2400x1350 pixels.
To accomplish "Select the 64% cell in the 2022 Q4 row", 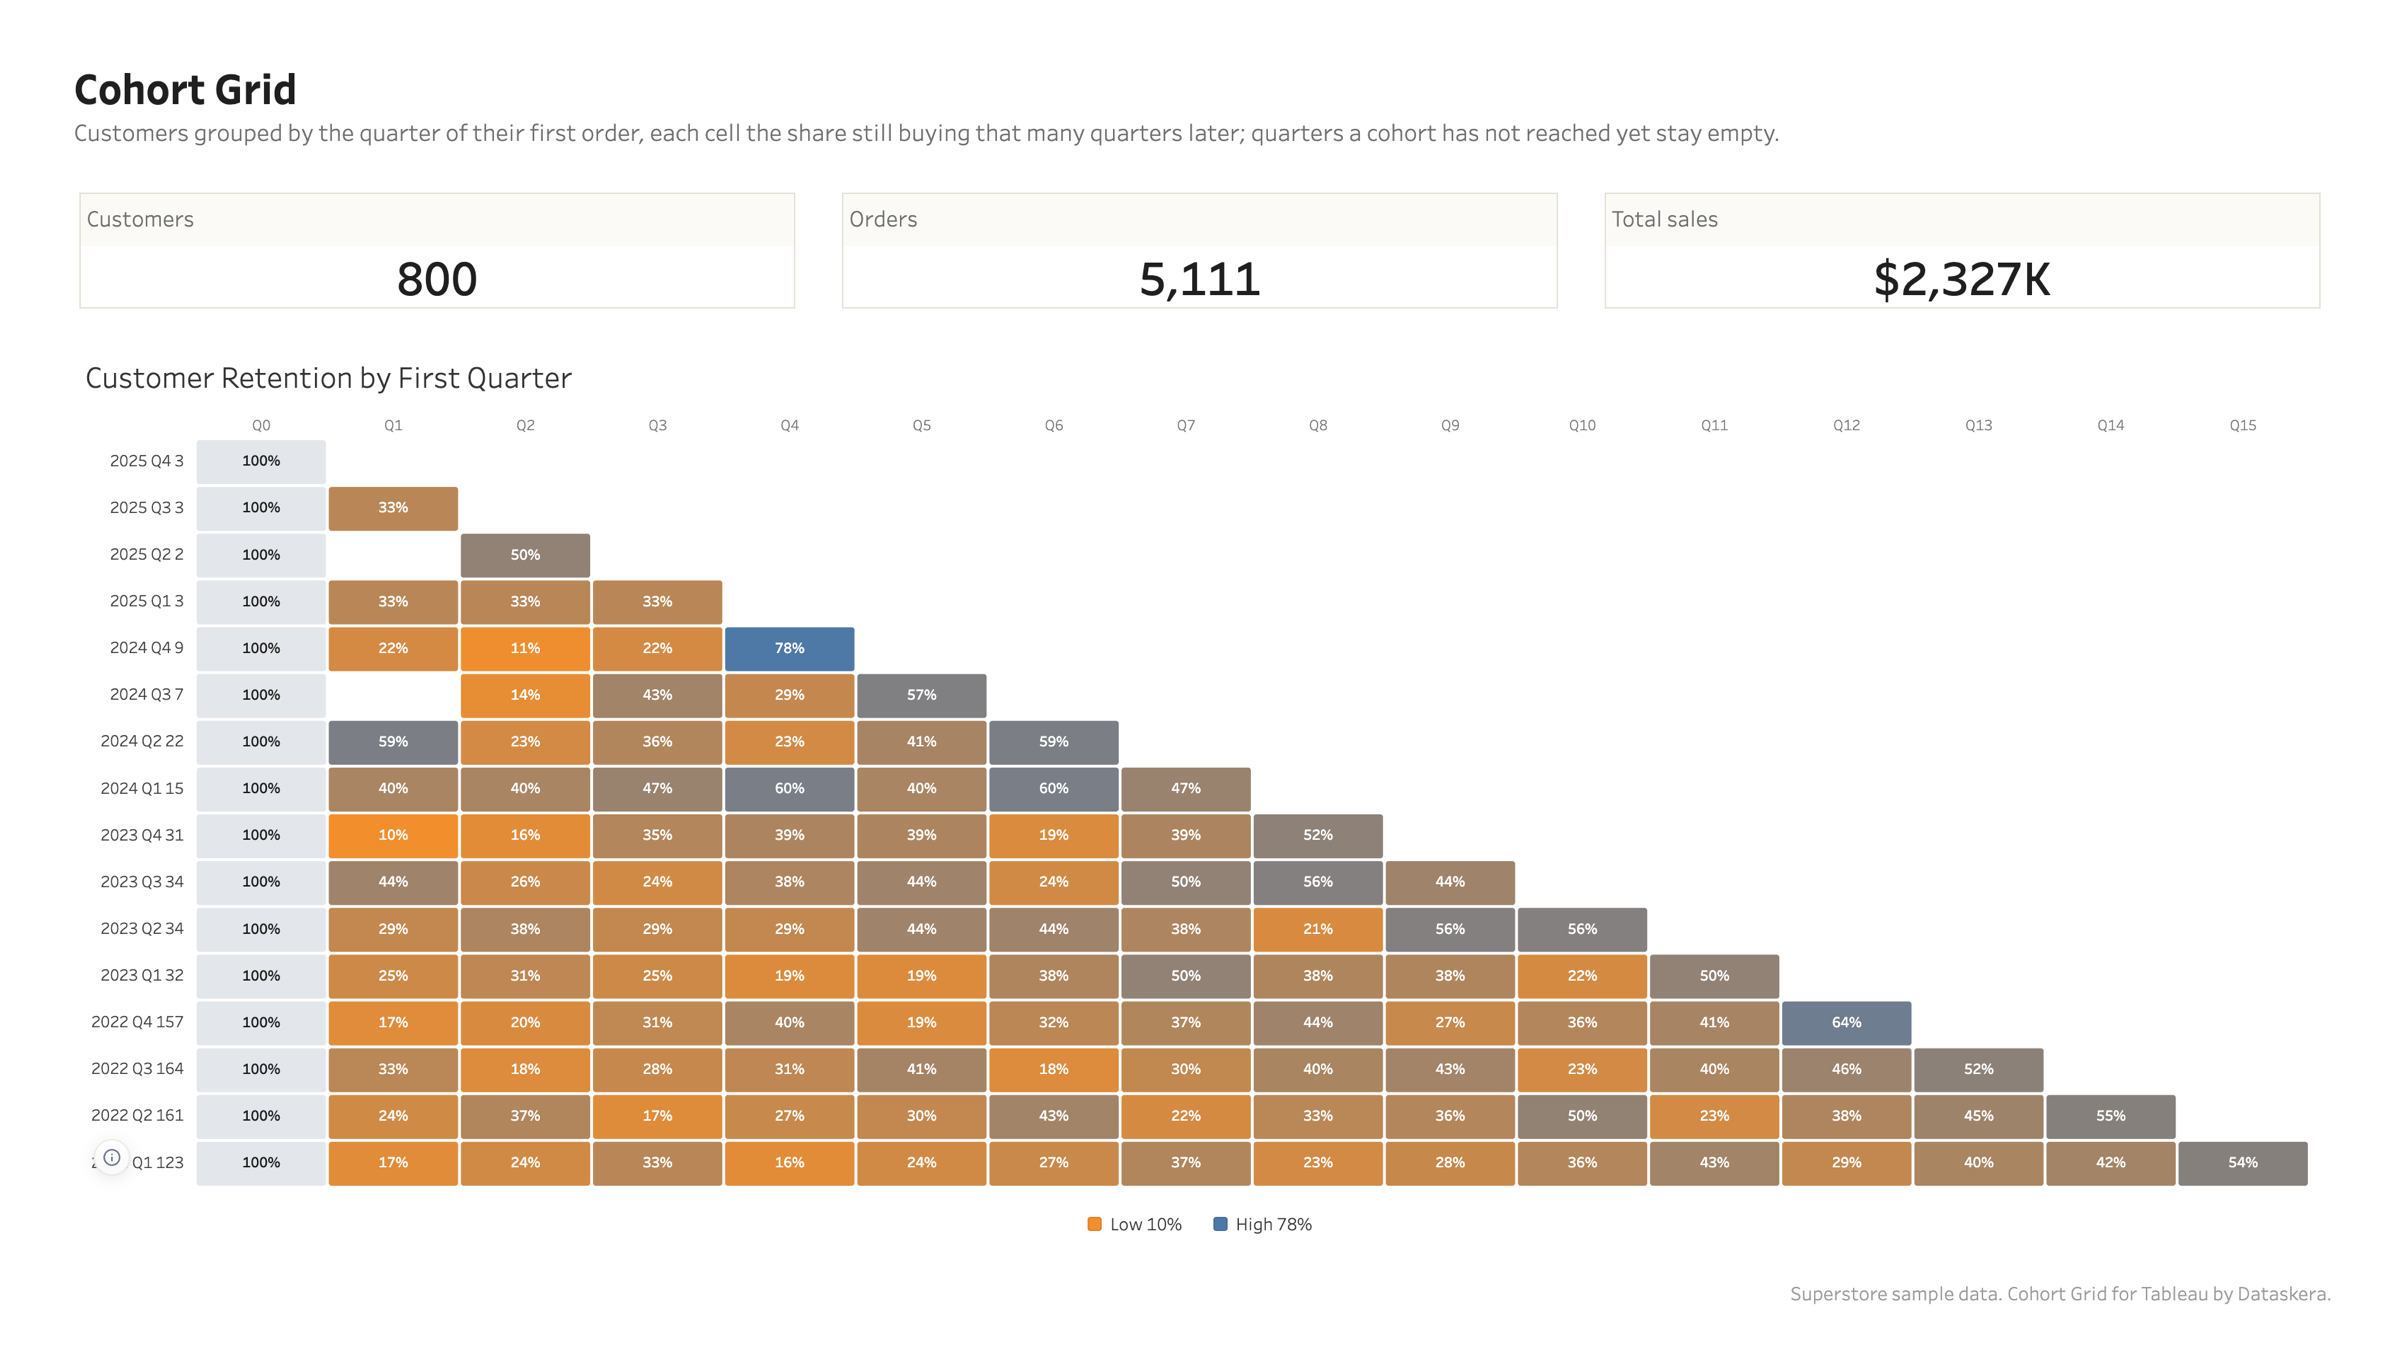I will (1846, 1022).
